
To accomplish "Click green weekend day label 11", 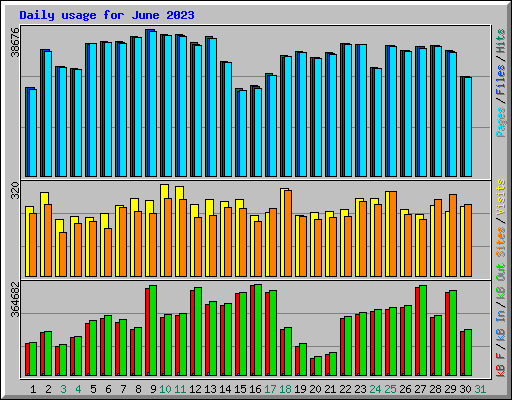I will tap(180, 389).
